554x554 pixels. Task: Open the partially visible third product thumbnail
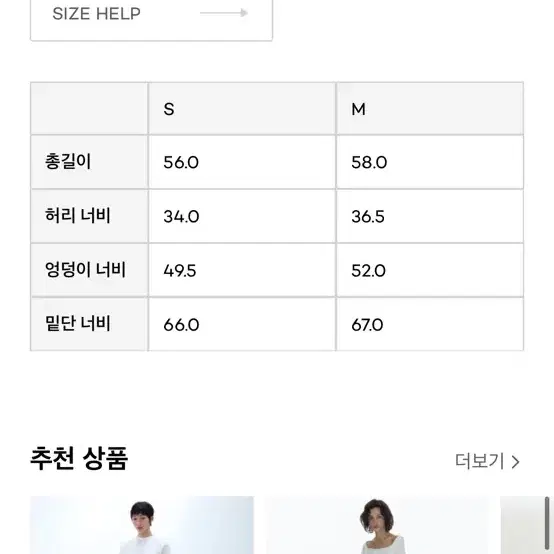(522, 525)
